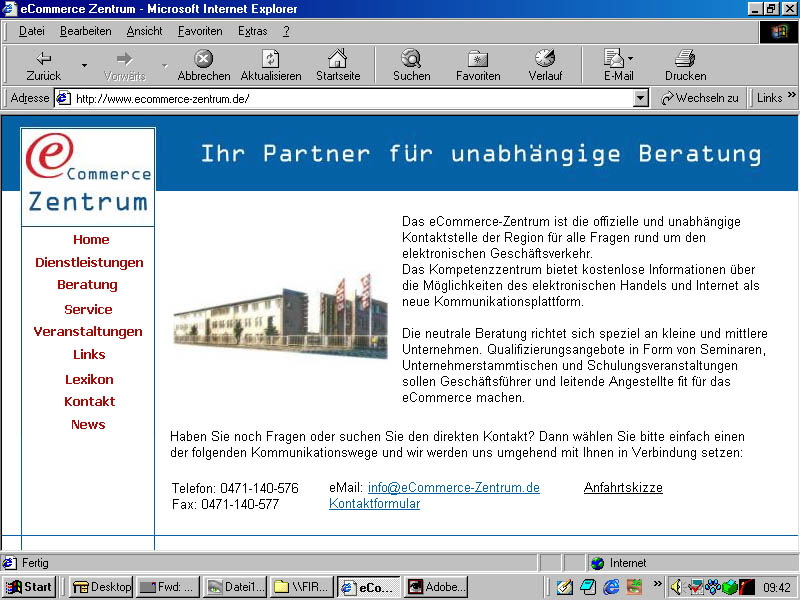Click the eCommerce Zentrum logo
The width and height of the screenshot is (800, 600).
[x=88, y=176]
